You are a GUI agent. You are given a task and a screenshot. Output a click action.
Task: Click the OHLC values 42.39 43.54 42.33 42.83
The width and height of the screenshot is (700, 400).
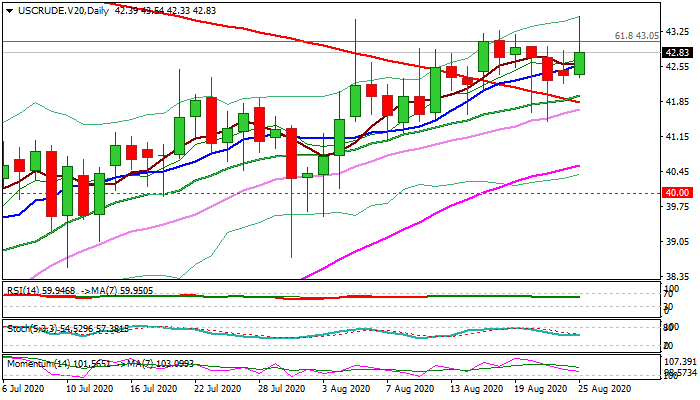pos(165,11)
